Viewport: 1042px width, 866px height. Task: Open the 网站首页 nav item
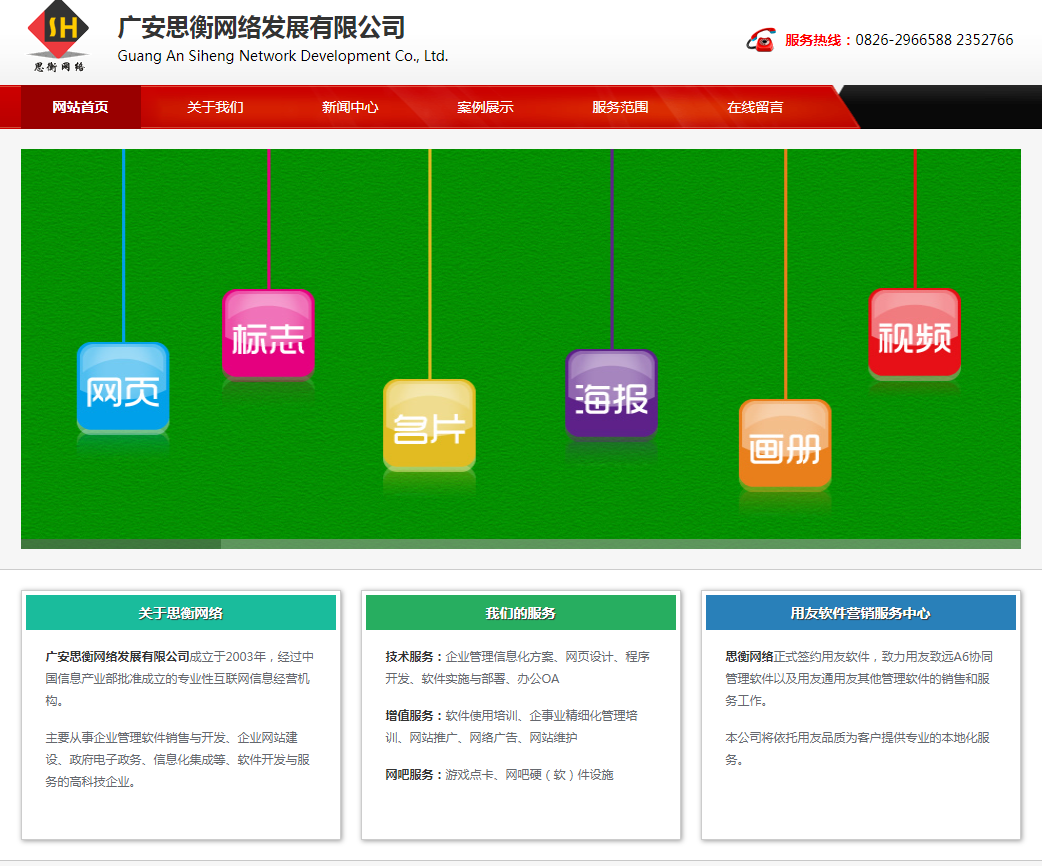(80, 107)
